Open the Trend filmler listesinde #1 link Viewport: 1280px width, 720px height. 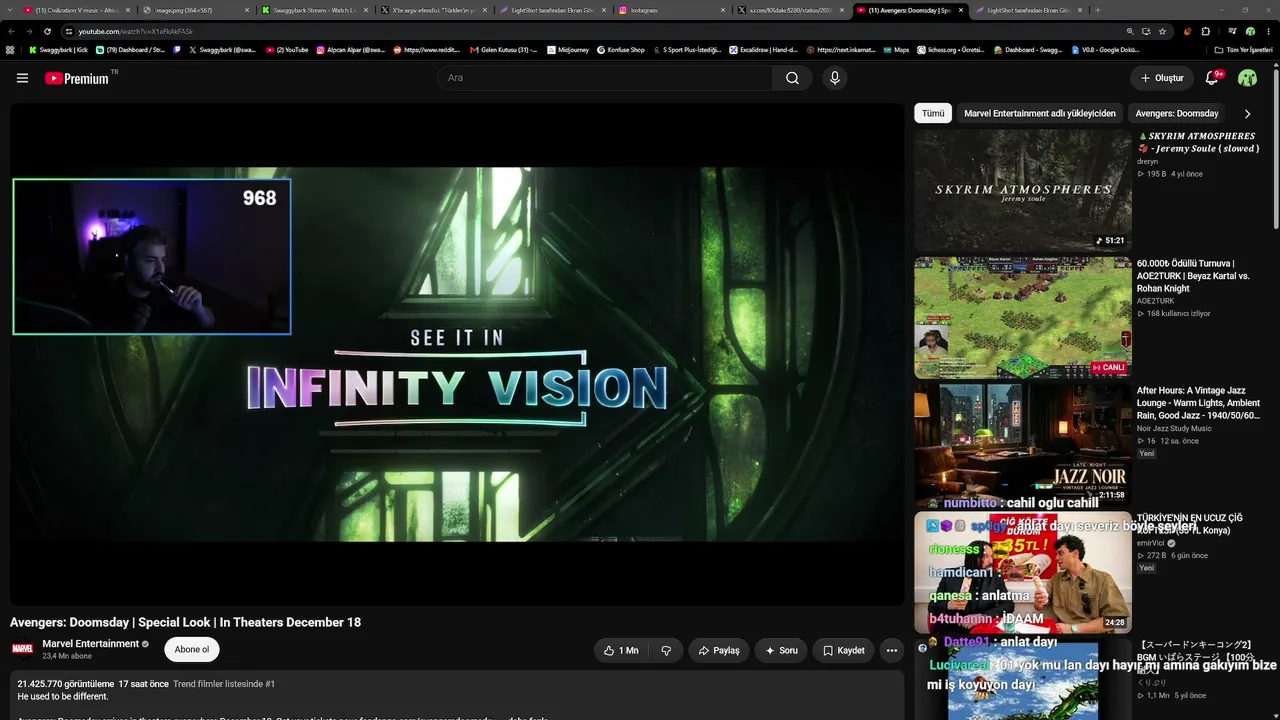click(x=224, y=684)
